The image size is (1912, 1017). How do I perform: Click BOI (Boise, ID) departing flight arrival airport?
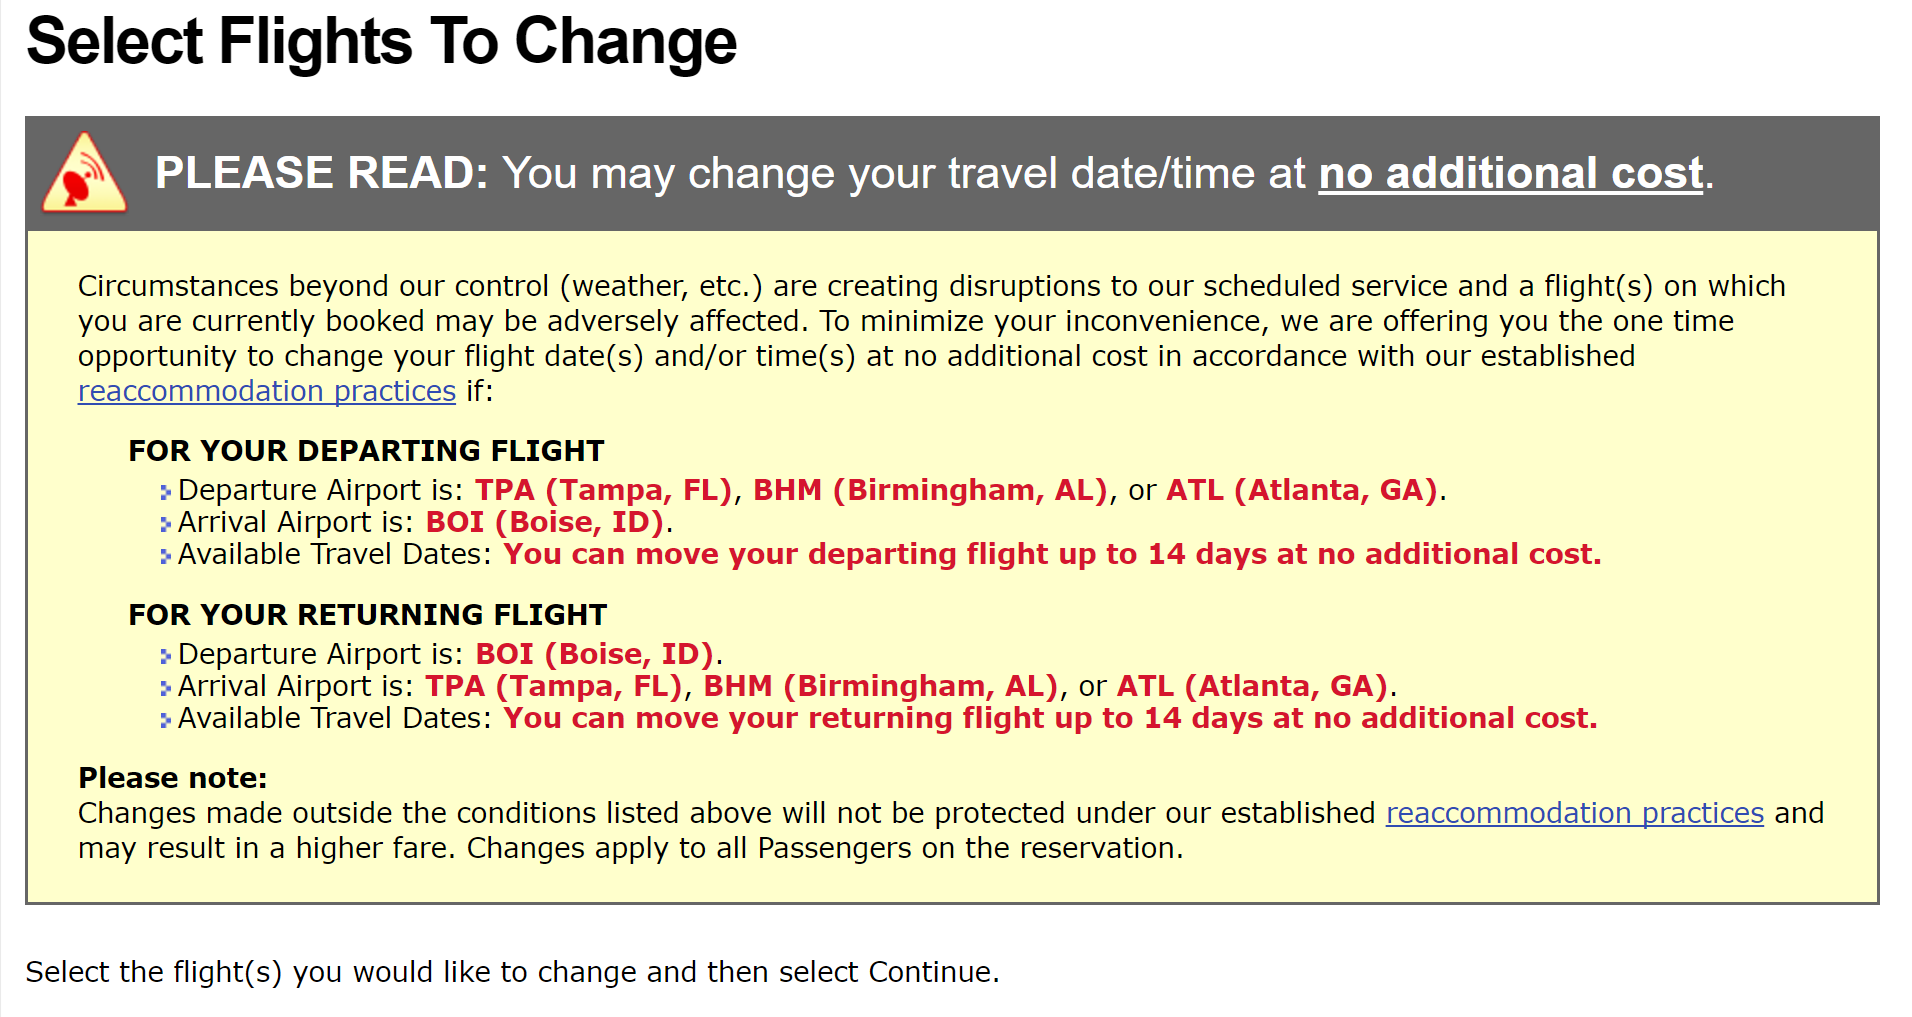click(545, 522)
